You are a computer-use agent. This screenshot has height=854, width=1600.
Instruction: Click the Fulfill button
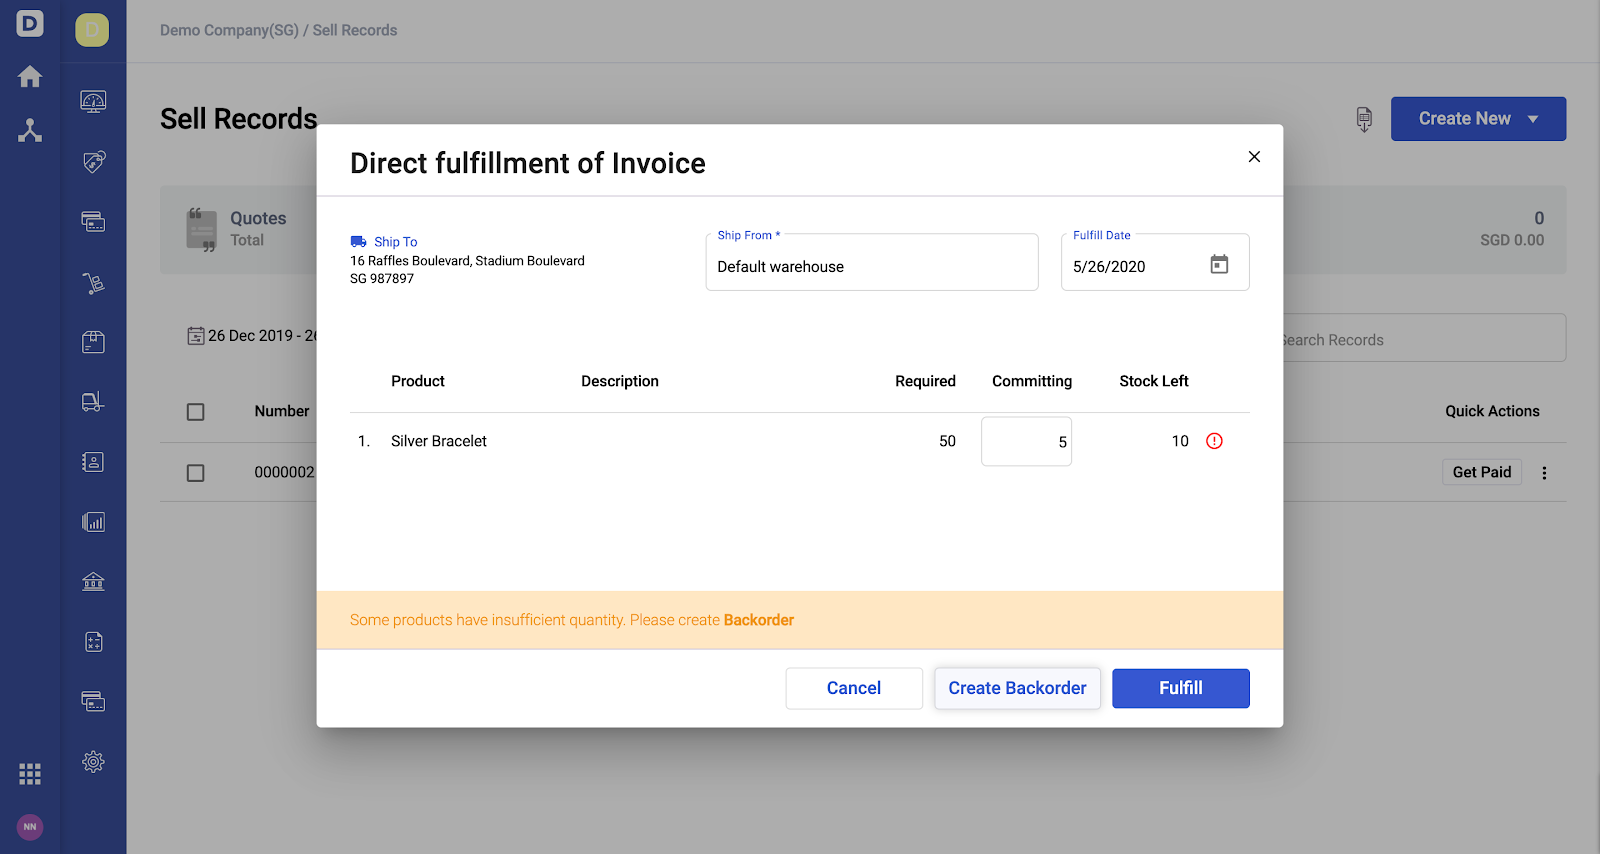coord(1181,688)
